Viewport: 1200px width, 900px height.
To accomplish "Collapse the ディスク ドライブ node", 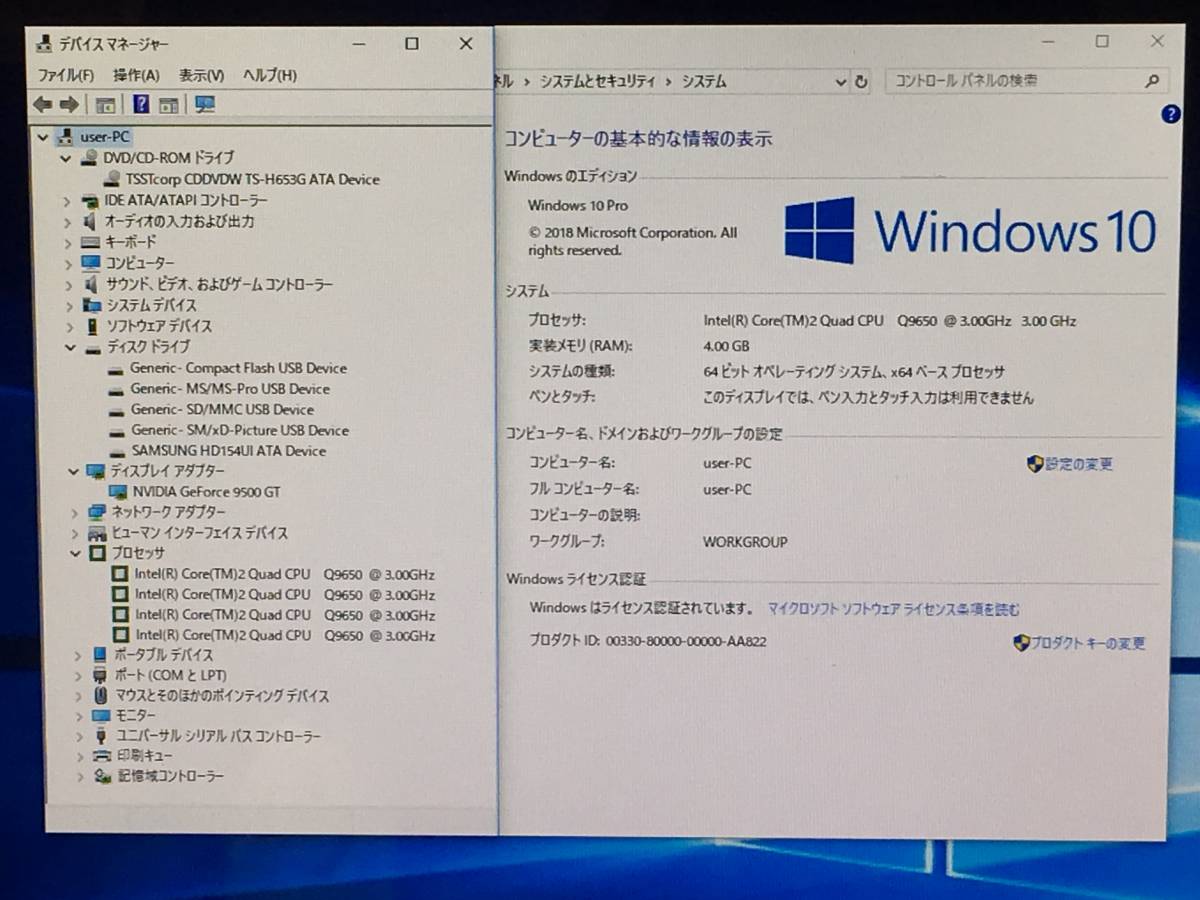I will [70, 347].
